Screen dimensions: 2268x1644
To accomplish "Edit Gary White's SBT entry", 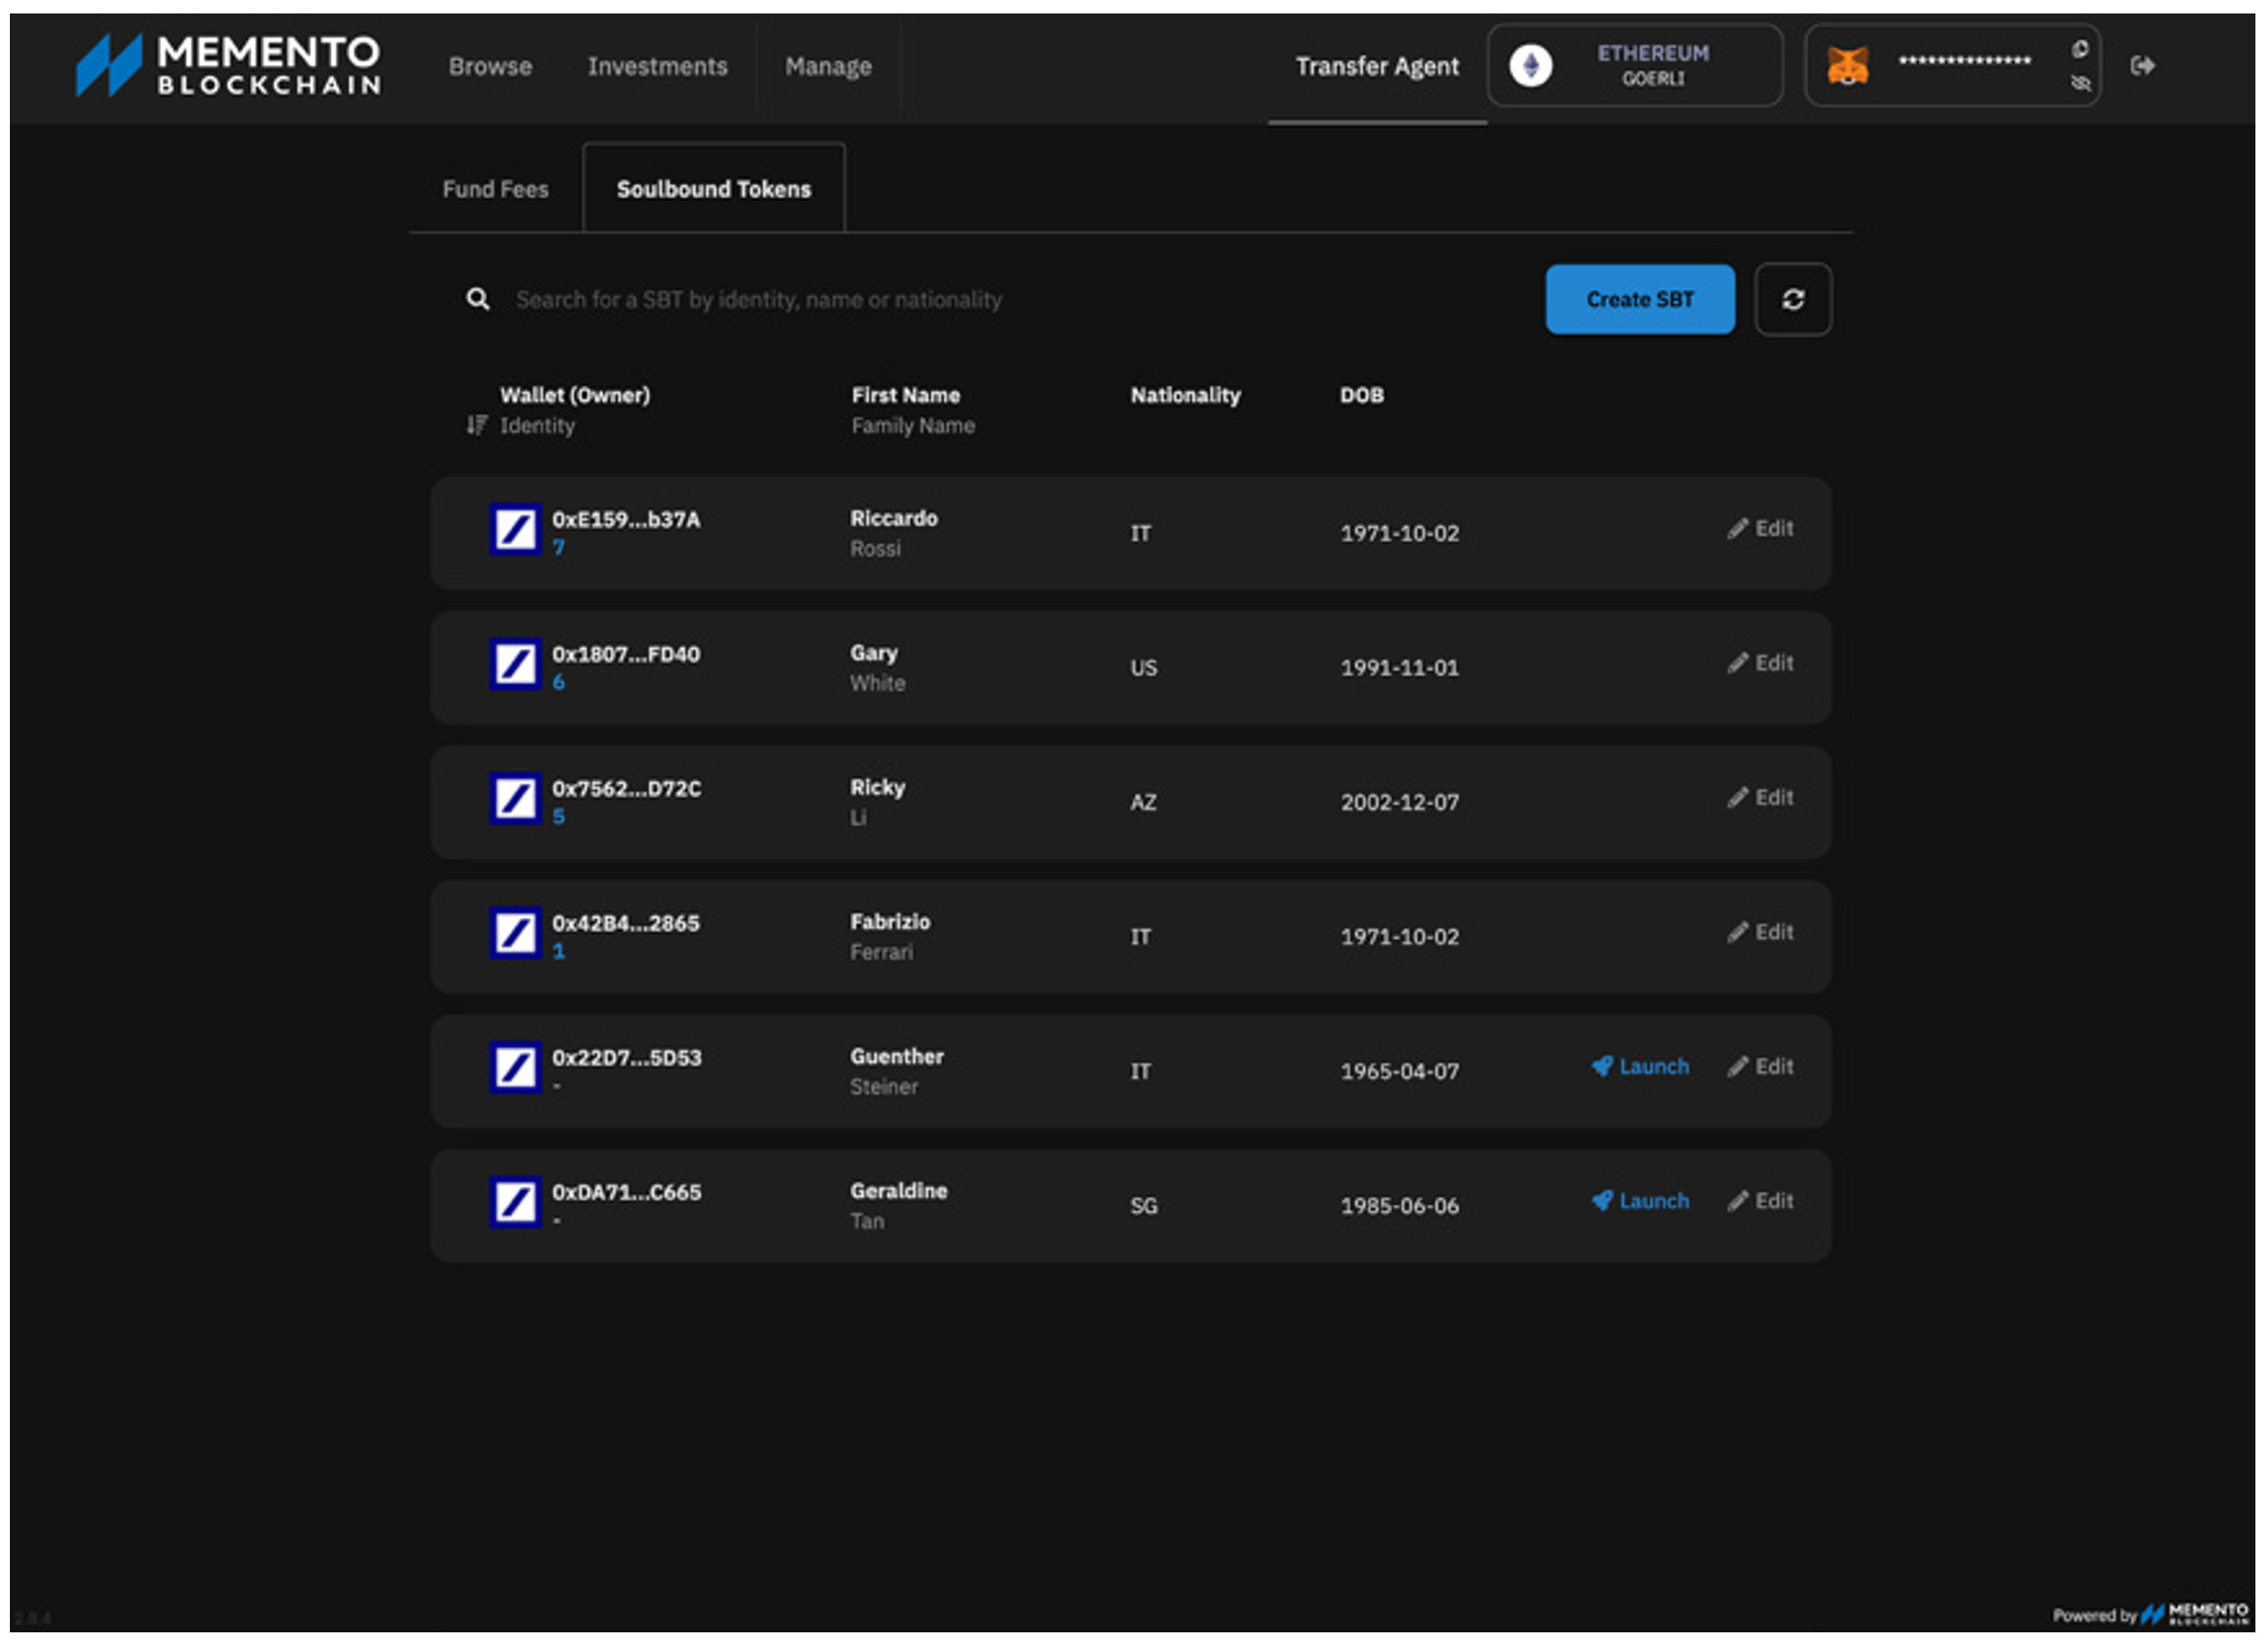I will coord(1760,663).
